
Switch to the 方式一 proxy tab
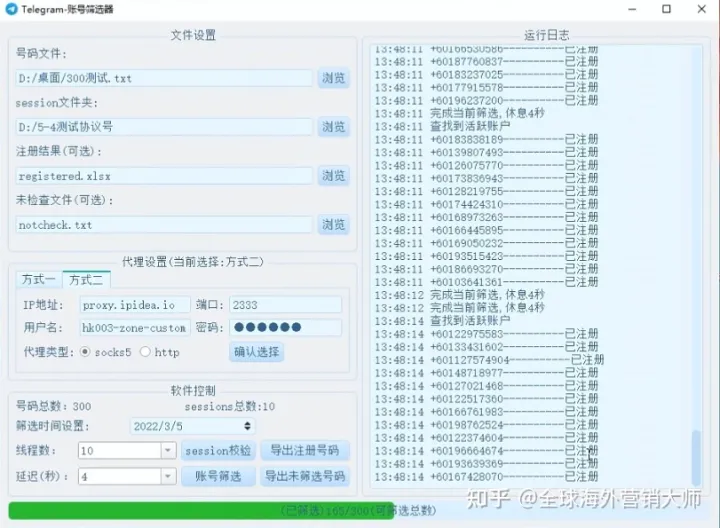[39, 279]
